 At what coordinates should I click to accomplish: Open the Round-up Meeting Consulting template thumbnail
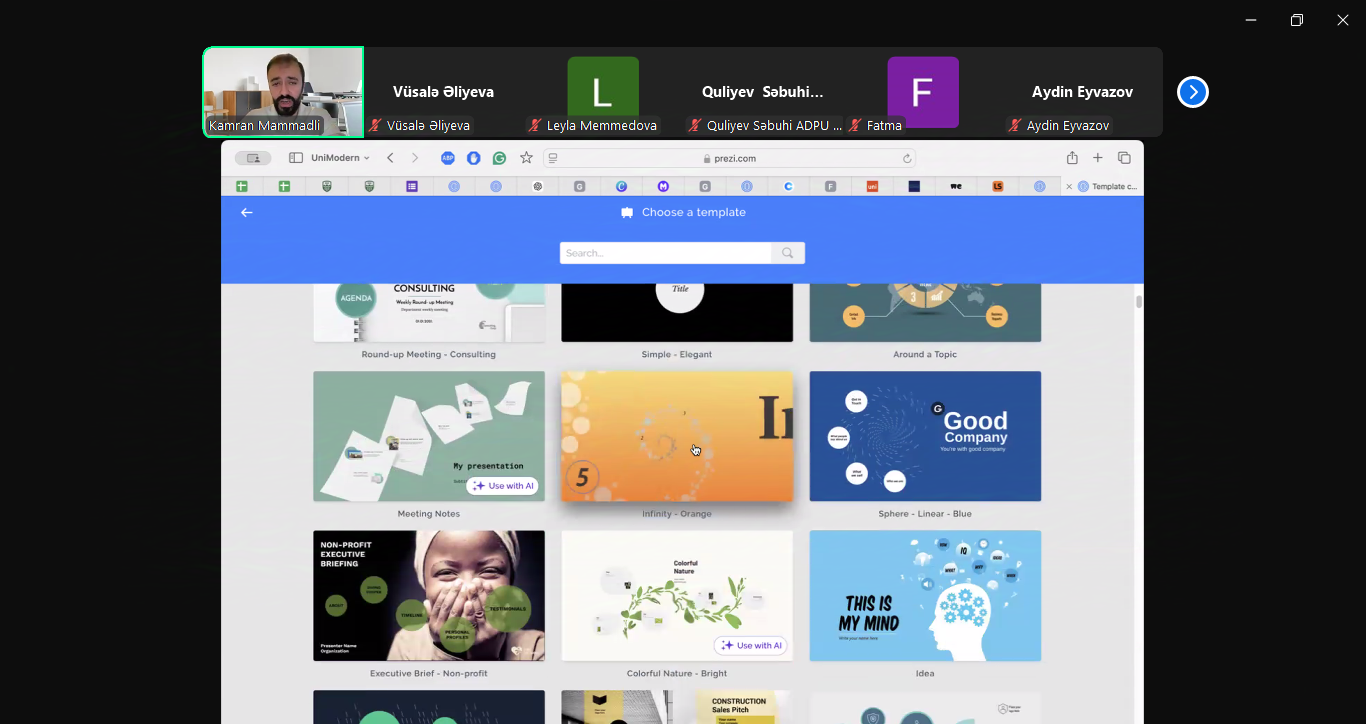point(429,313)
